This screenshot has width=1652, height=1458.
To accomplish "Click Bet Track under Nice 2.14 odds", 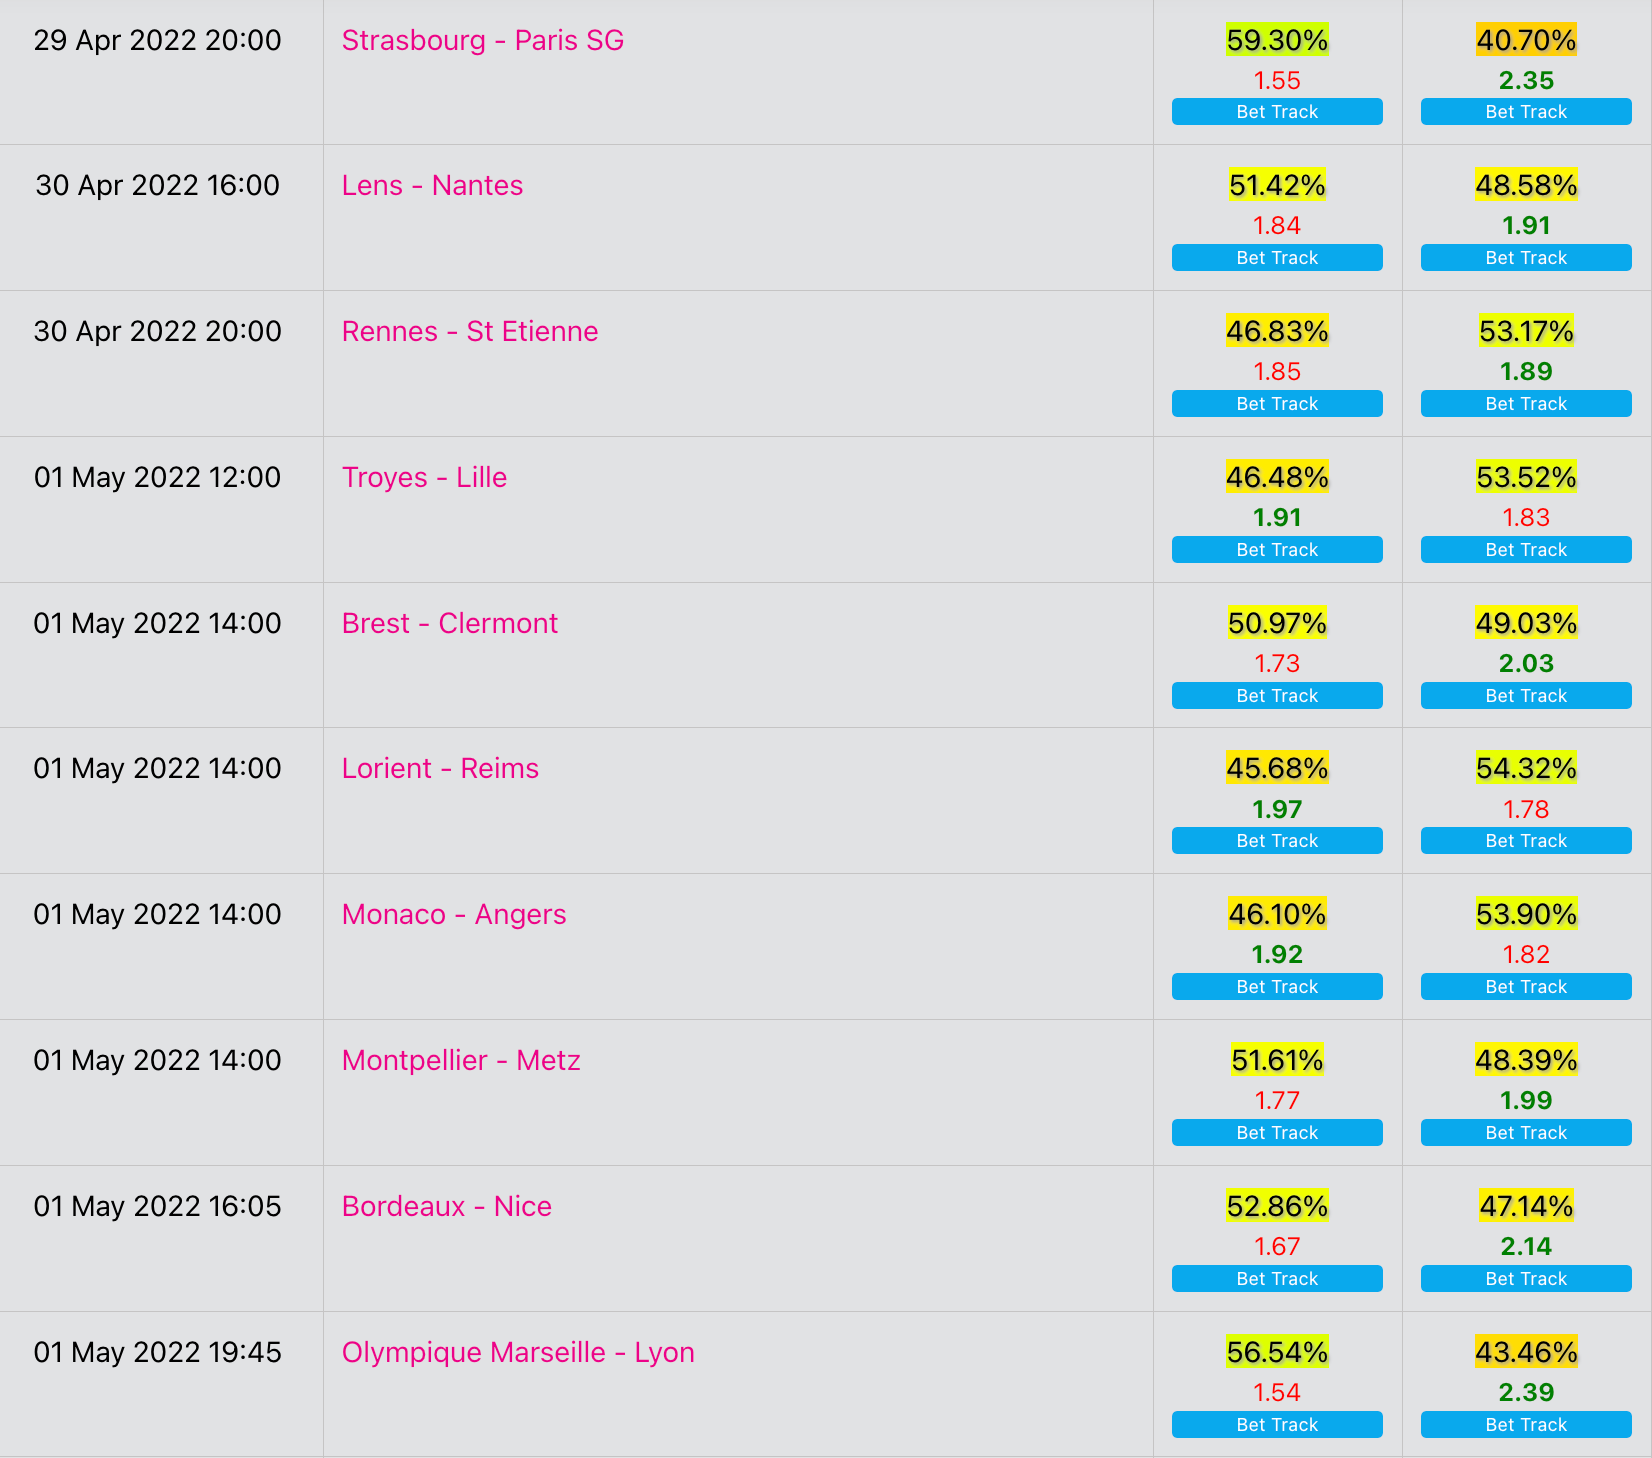I will (x=1526, y=1279).
